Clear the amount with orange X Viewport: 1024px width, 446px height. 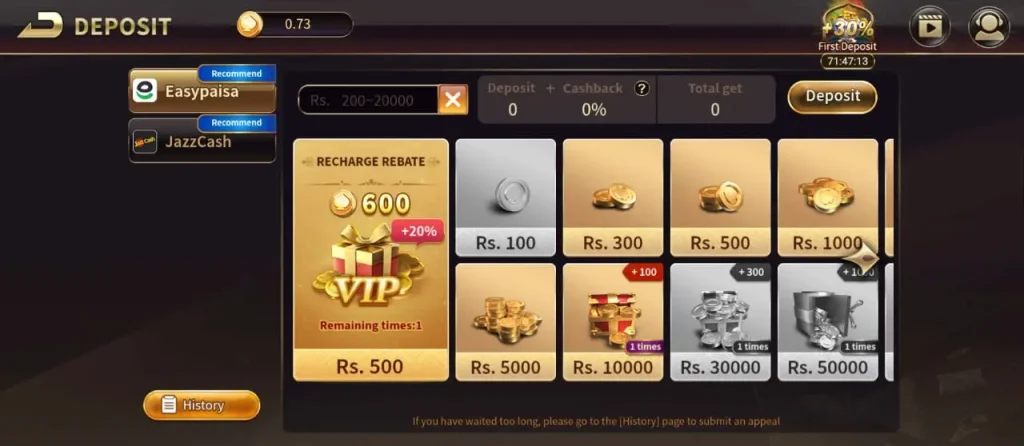click(x=453, y=100)
